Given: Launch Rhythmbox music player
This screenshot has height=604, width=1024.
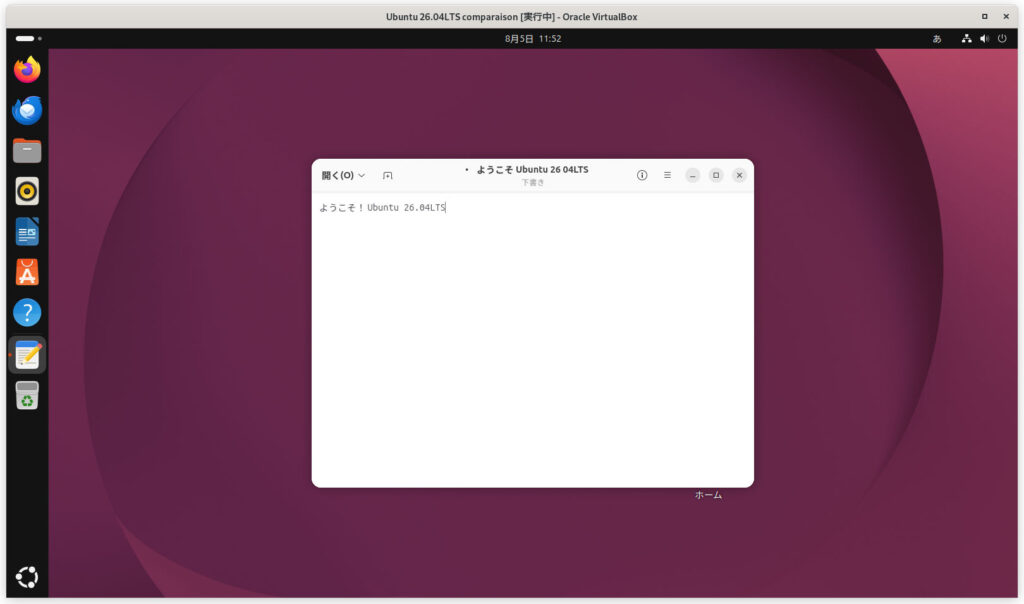Looking at the screenshot, I should pos(27,191).
